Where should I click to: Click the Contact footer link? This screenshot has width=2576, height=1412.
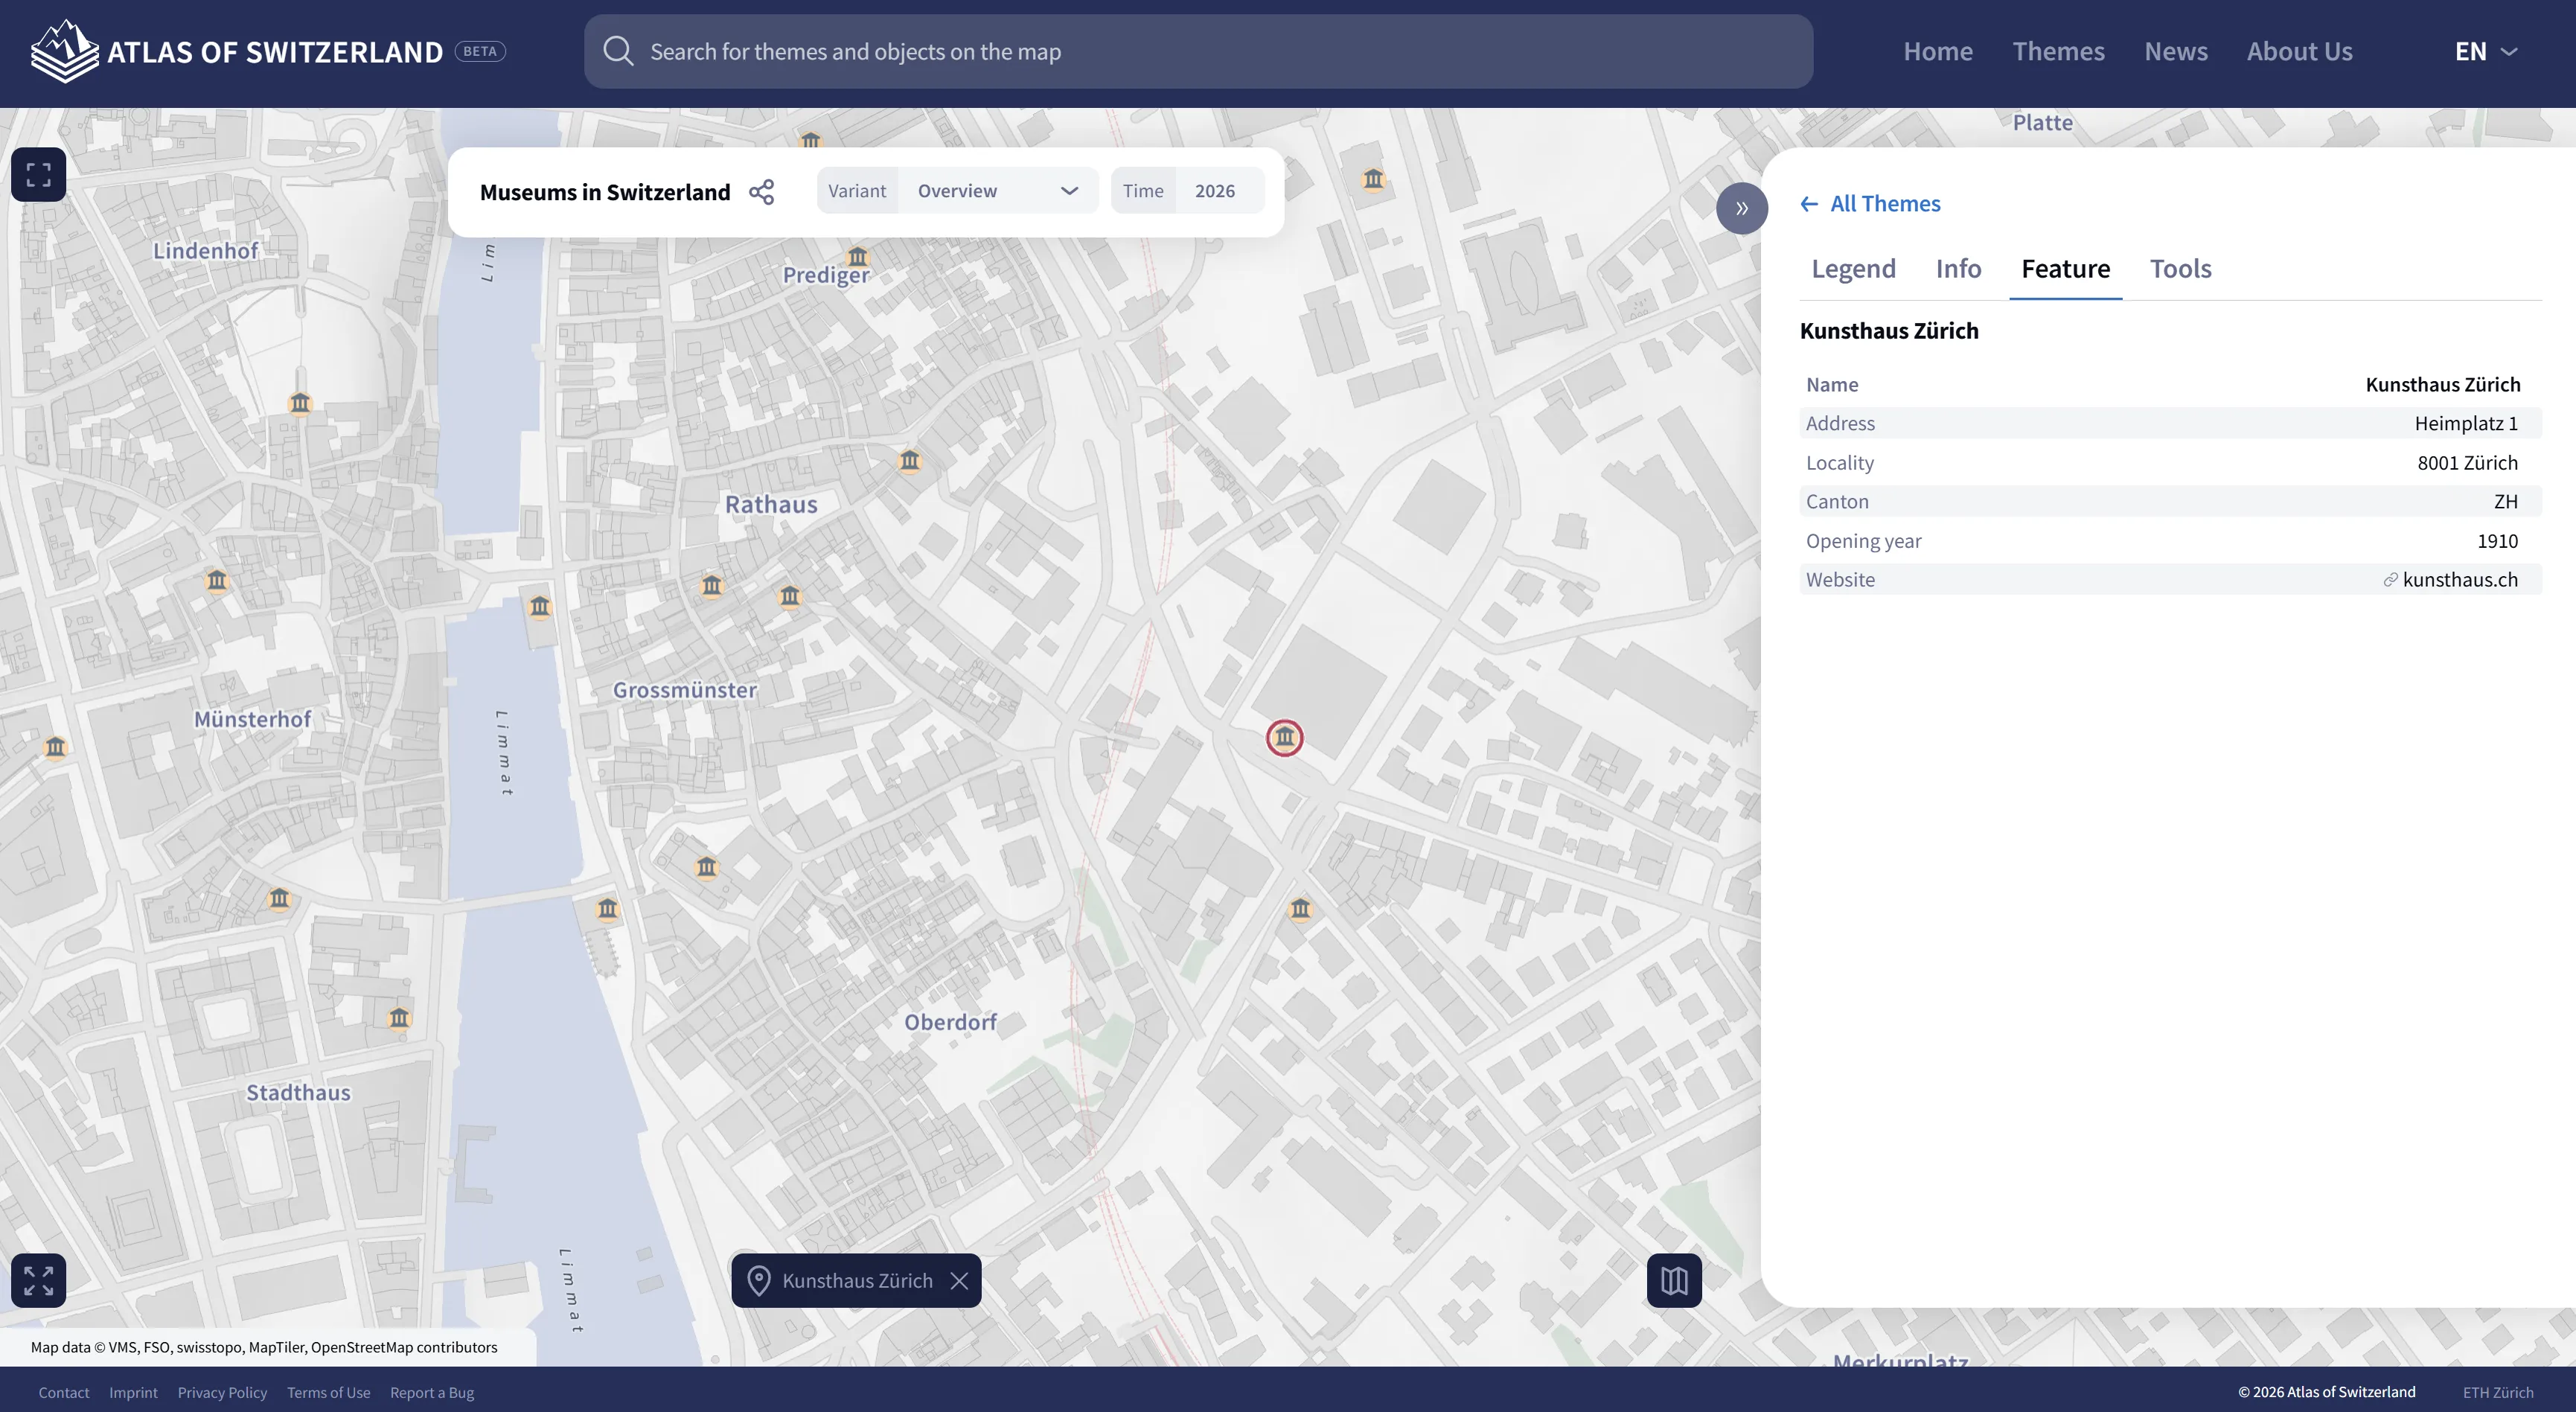click(x=64, y=1392)
